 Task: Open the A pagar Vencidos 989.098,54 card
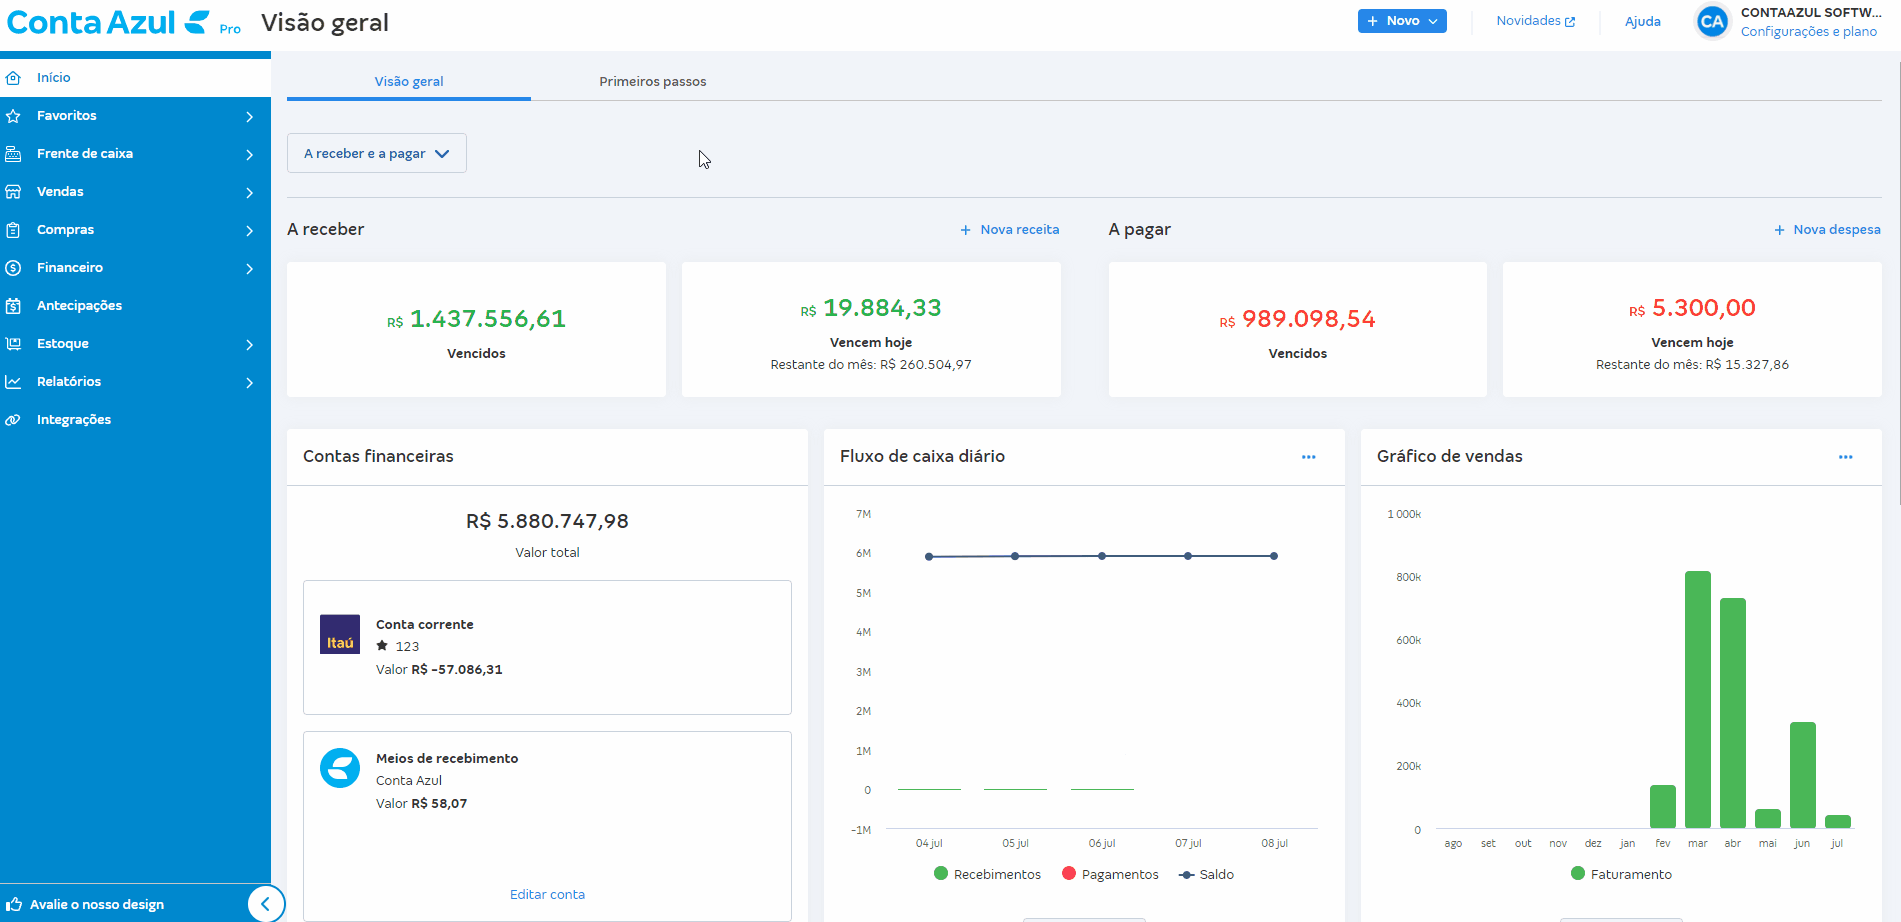[x=1298, y=329]
